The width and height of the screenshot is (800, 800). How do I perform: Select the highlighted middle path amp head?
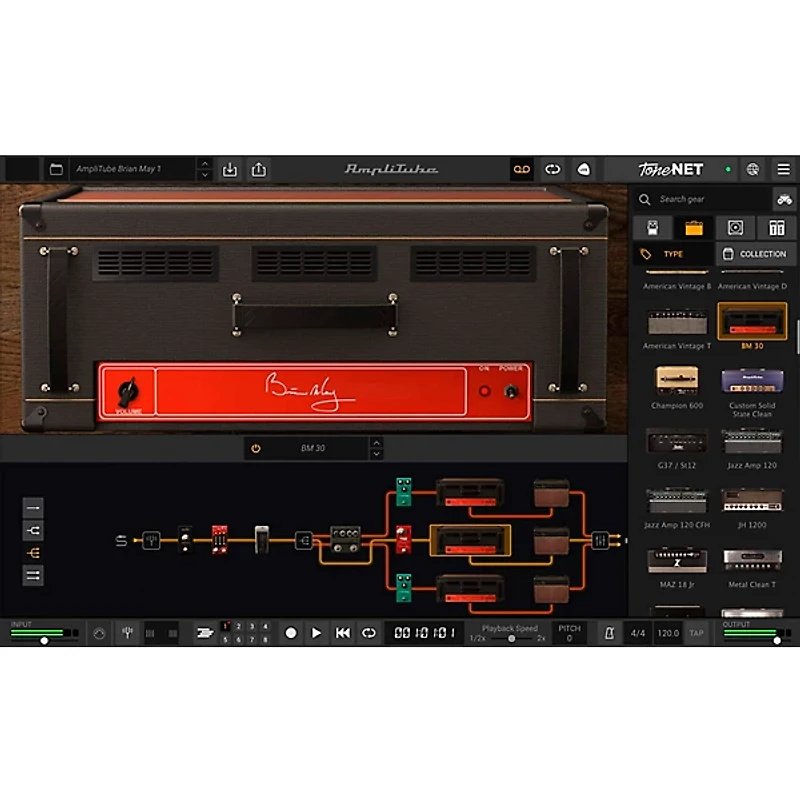[470, 540]
